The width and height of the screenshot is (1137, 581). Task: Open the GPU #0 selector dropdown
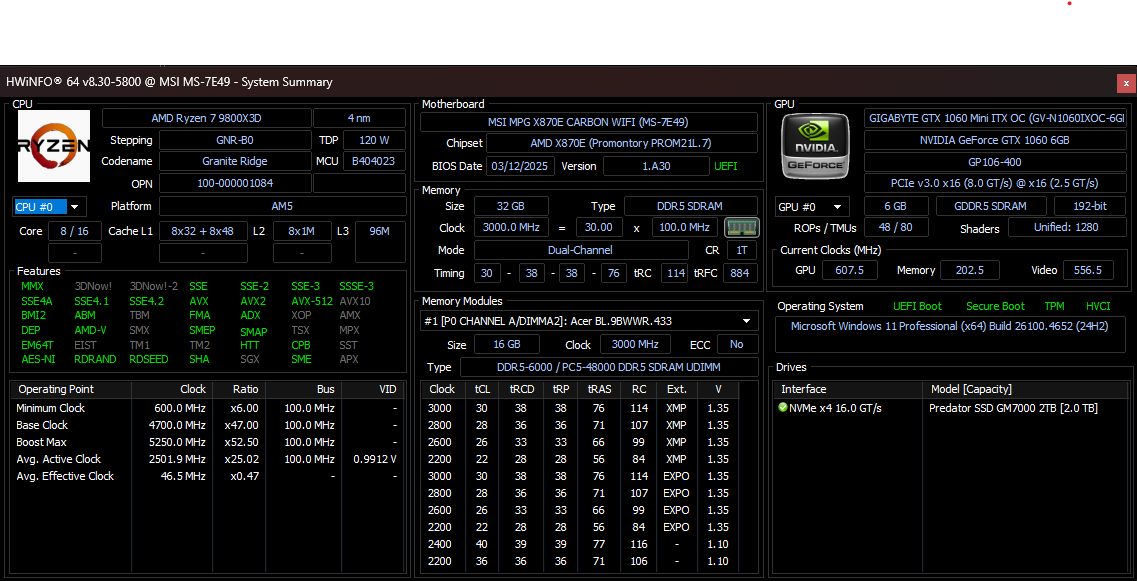812,207
